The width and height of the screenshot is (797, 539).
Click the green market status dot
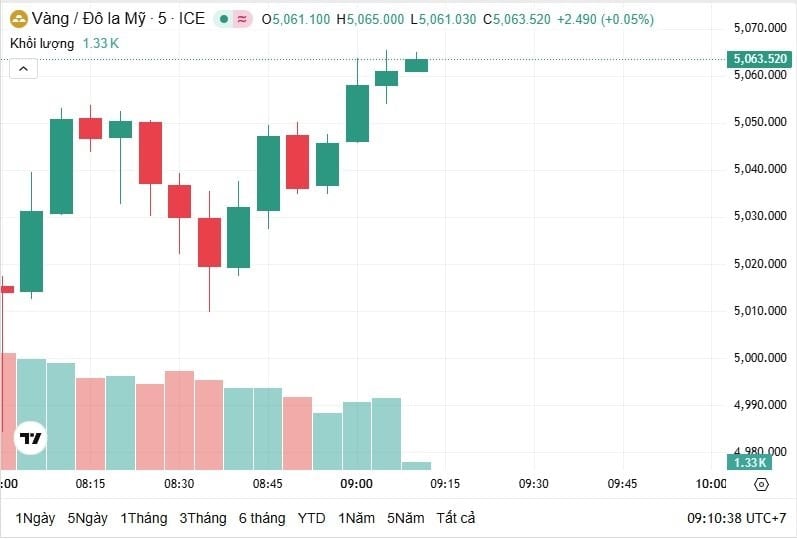pos(224,19)
